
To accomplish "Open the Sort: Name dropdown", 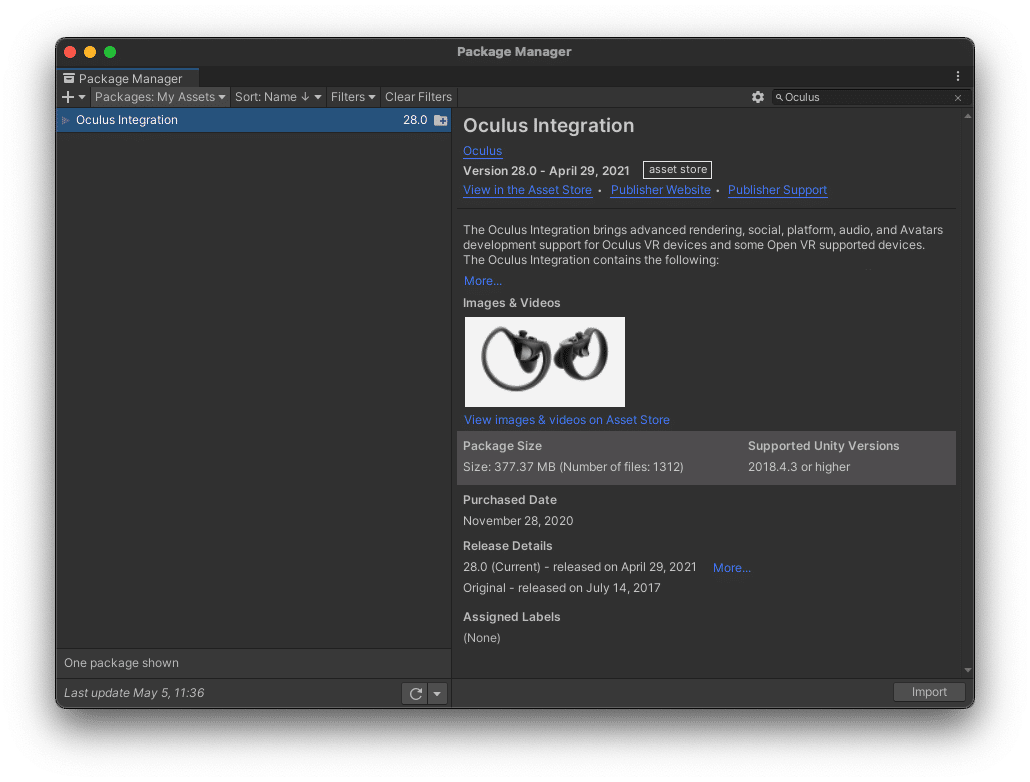I will pyautogui.click(x=278, y=97).
